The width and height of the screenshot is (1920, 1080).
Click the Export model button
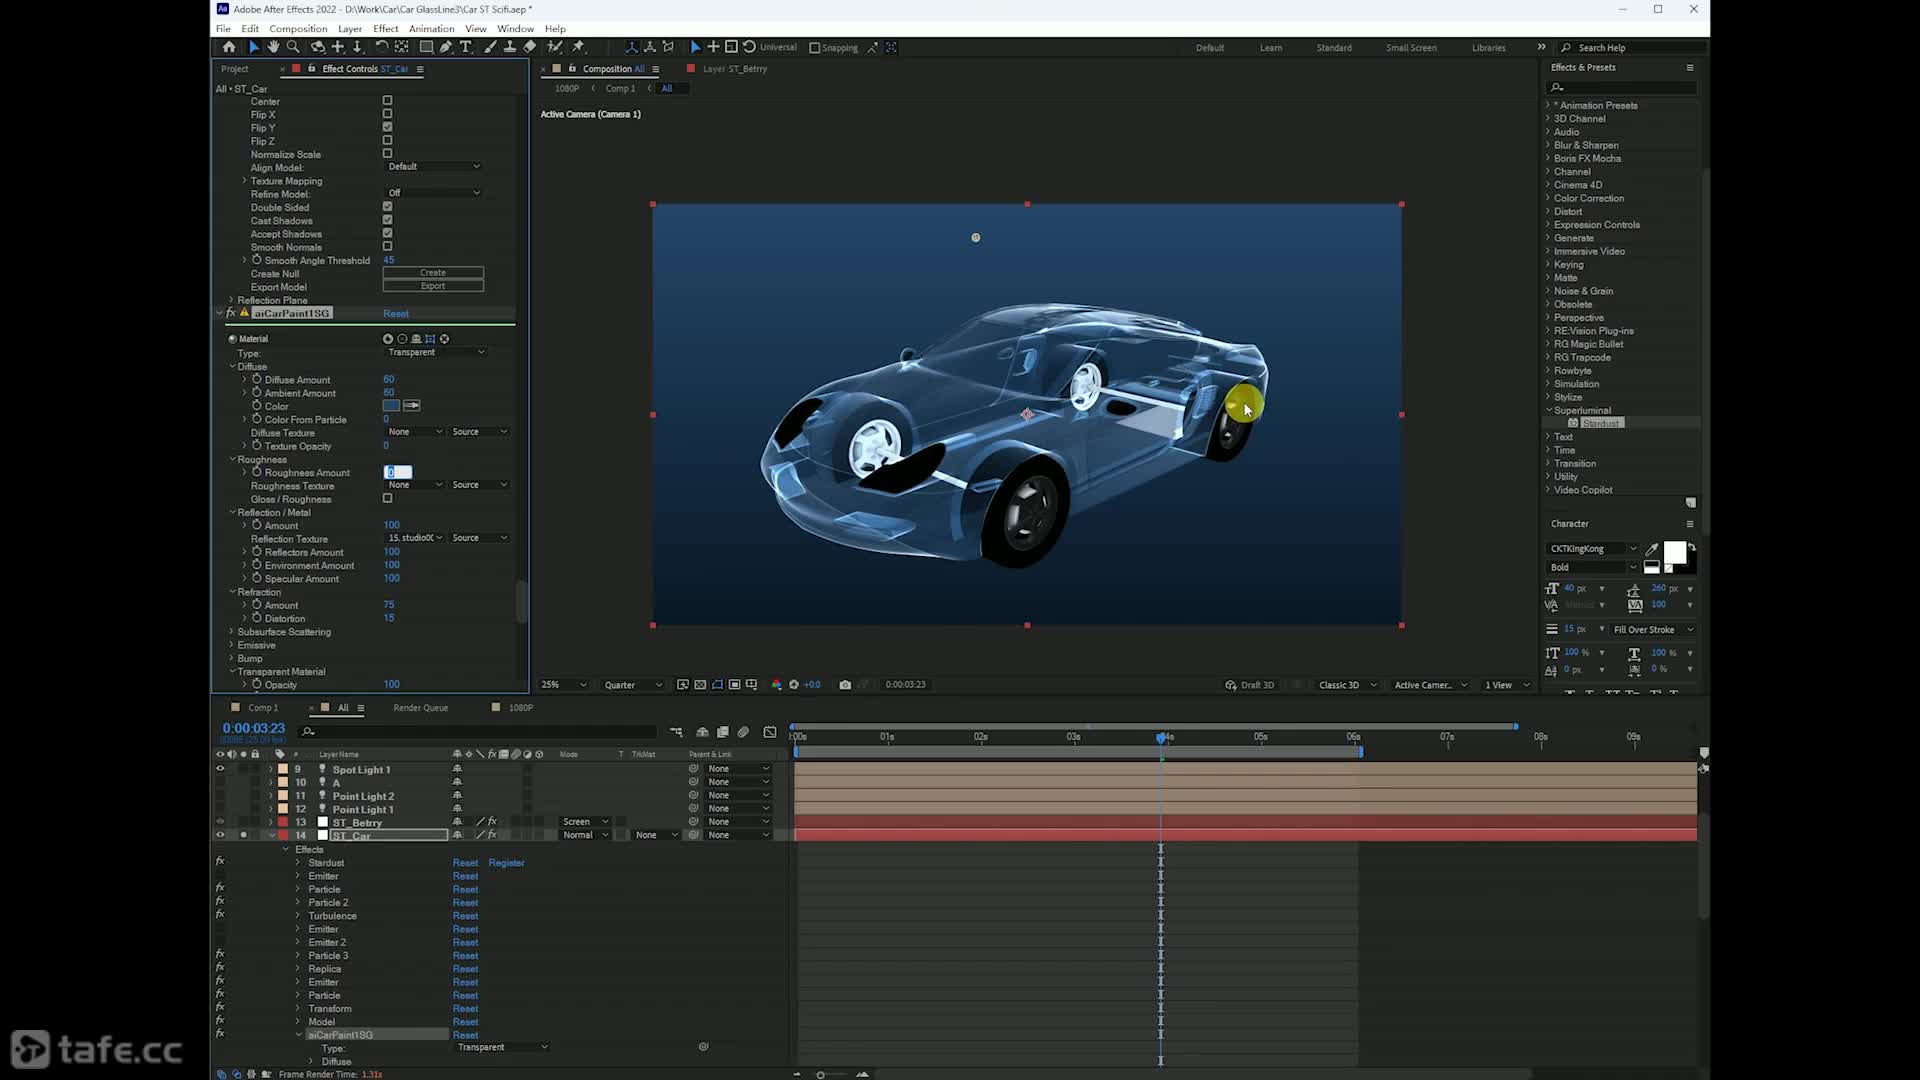(433, 286)
